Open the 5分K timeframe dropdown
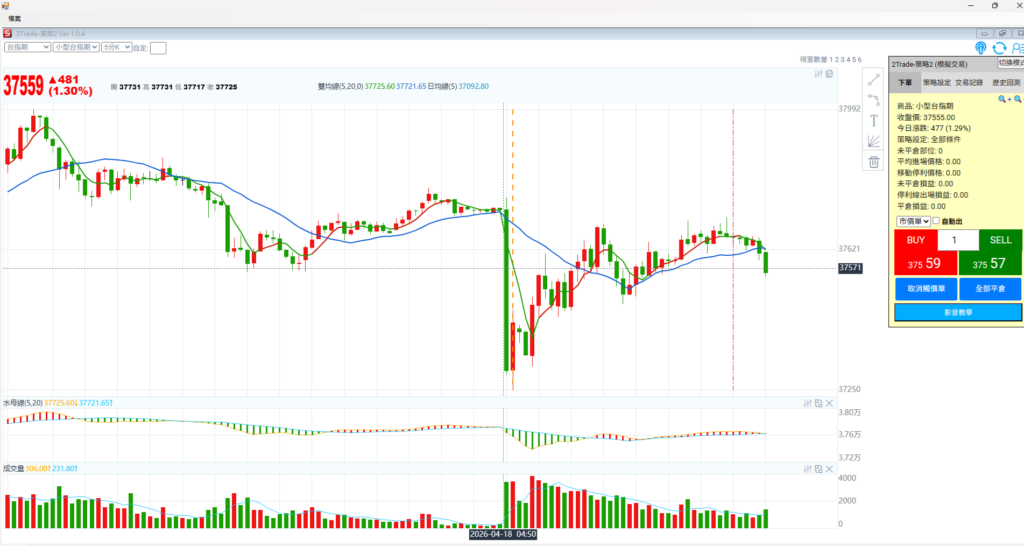The height and width of the screenshot is (546, 1024). 116,47
